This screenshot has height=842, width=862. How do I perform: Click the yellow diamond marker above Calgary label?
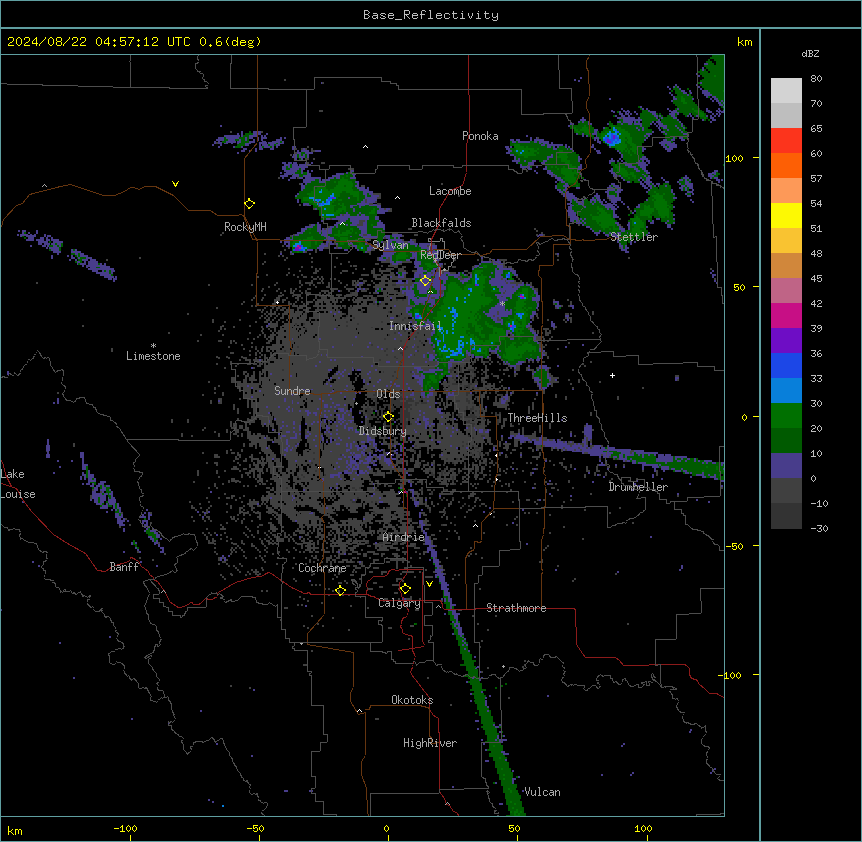click(405, 589)
